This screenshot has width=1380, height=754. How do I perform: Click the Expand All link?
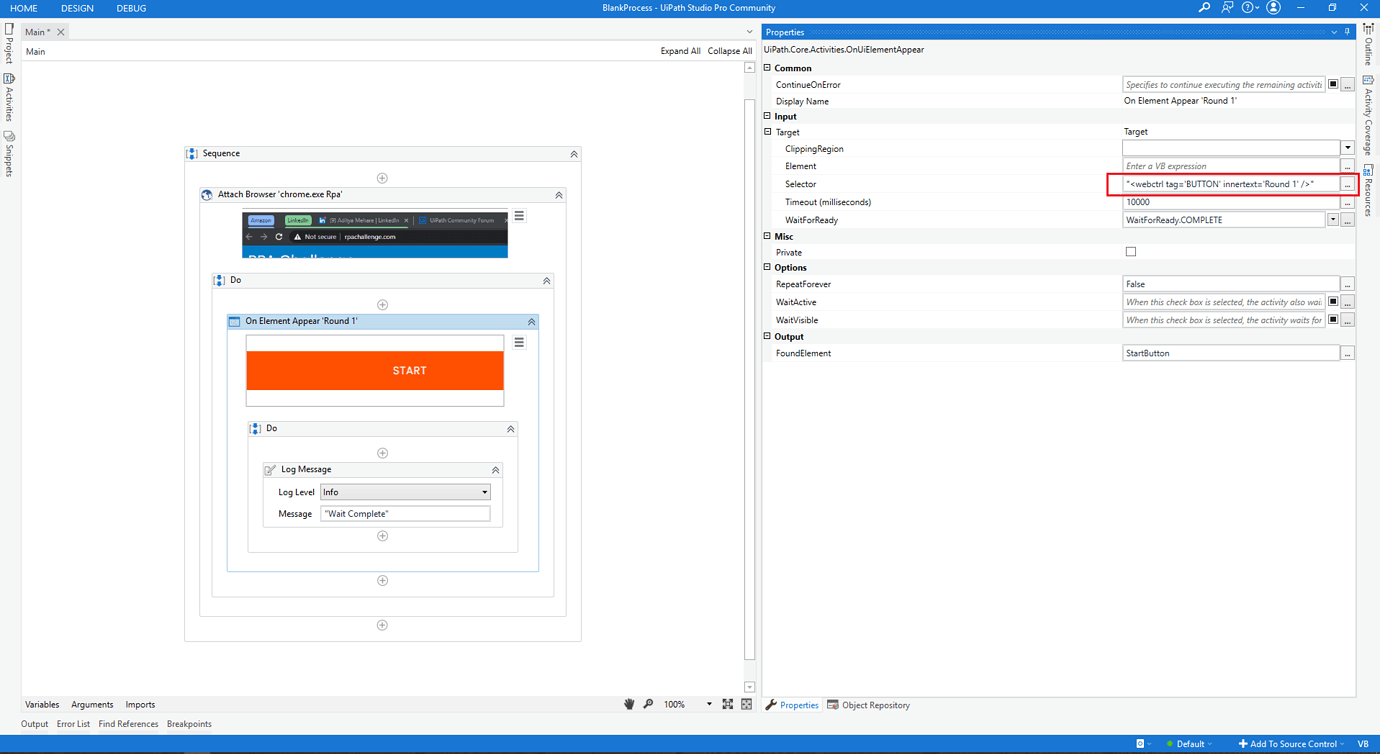(681, 50)
